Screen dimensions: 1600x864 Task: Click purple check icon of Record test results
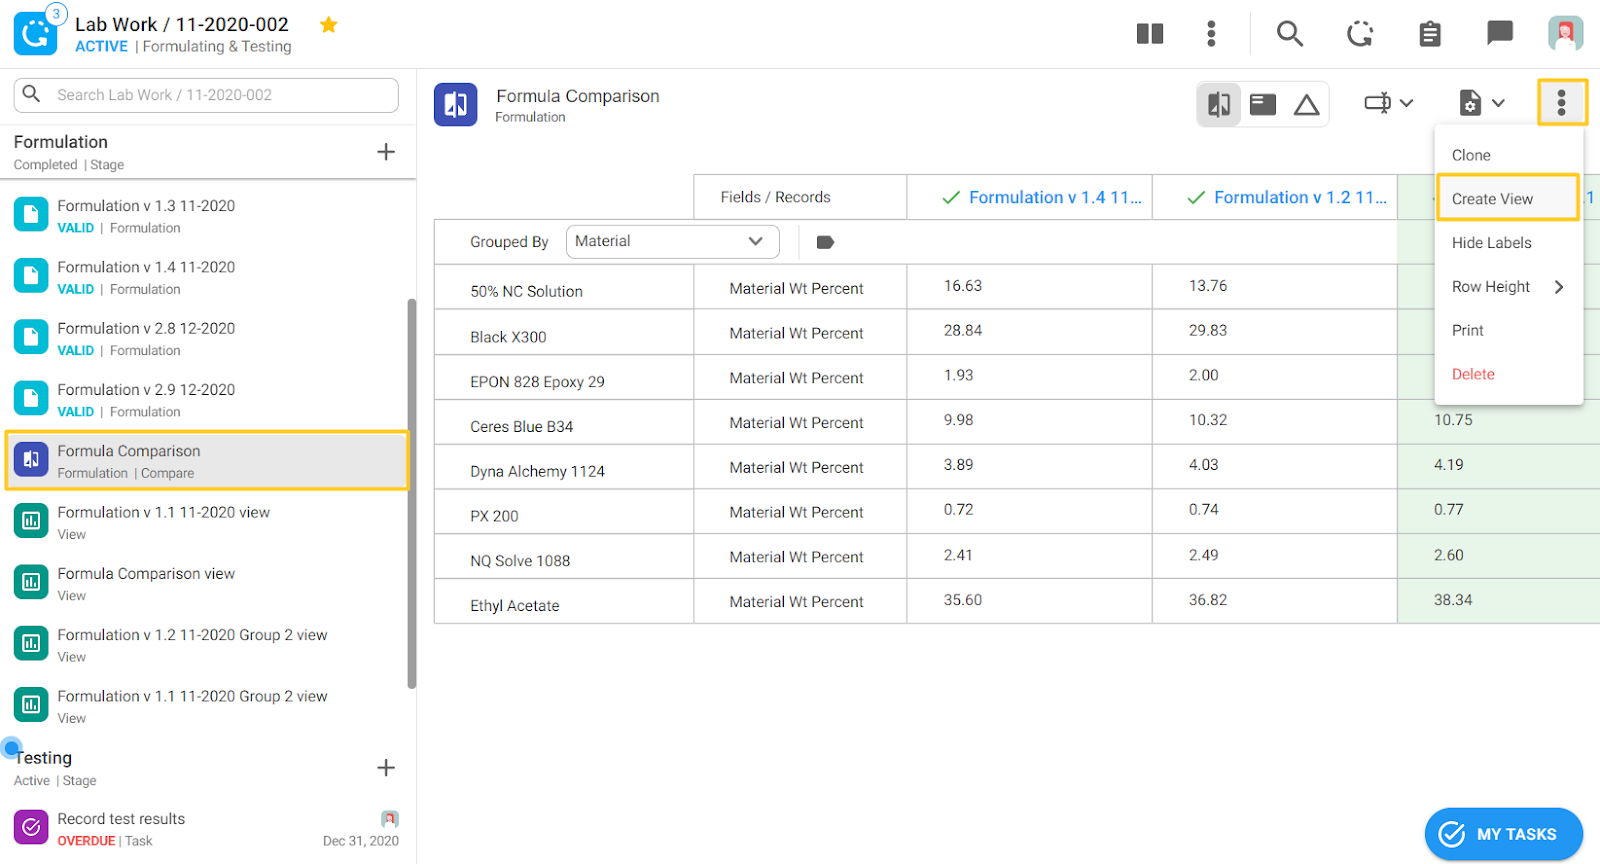pyautogui.click(x=31, y=827)
